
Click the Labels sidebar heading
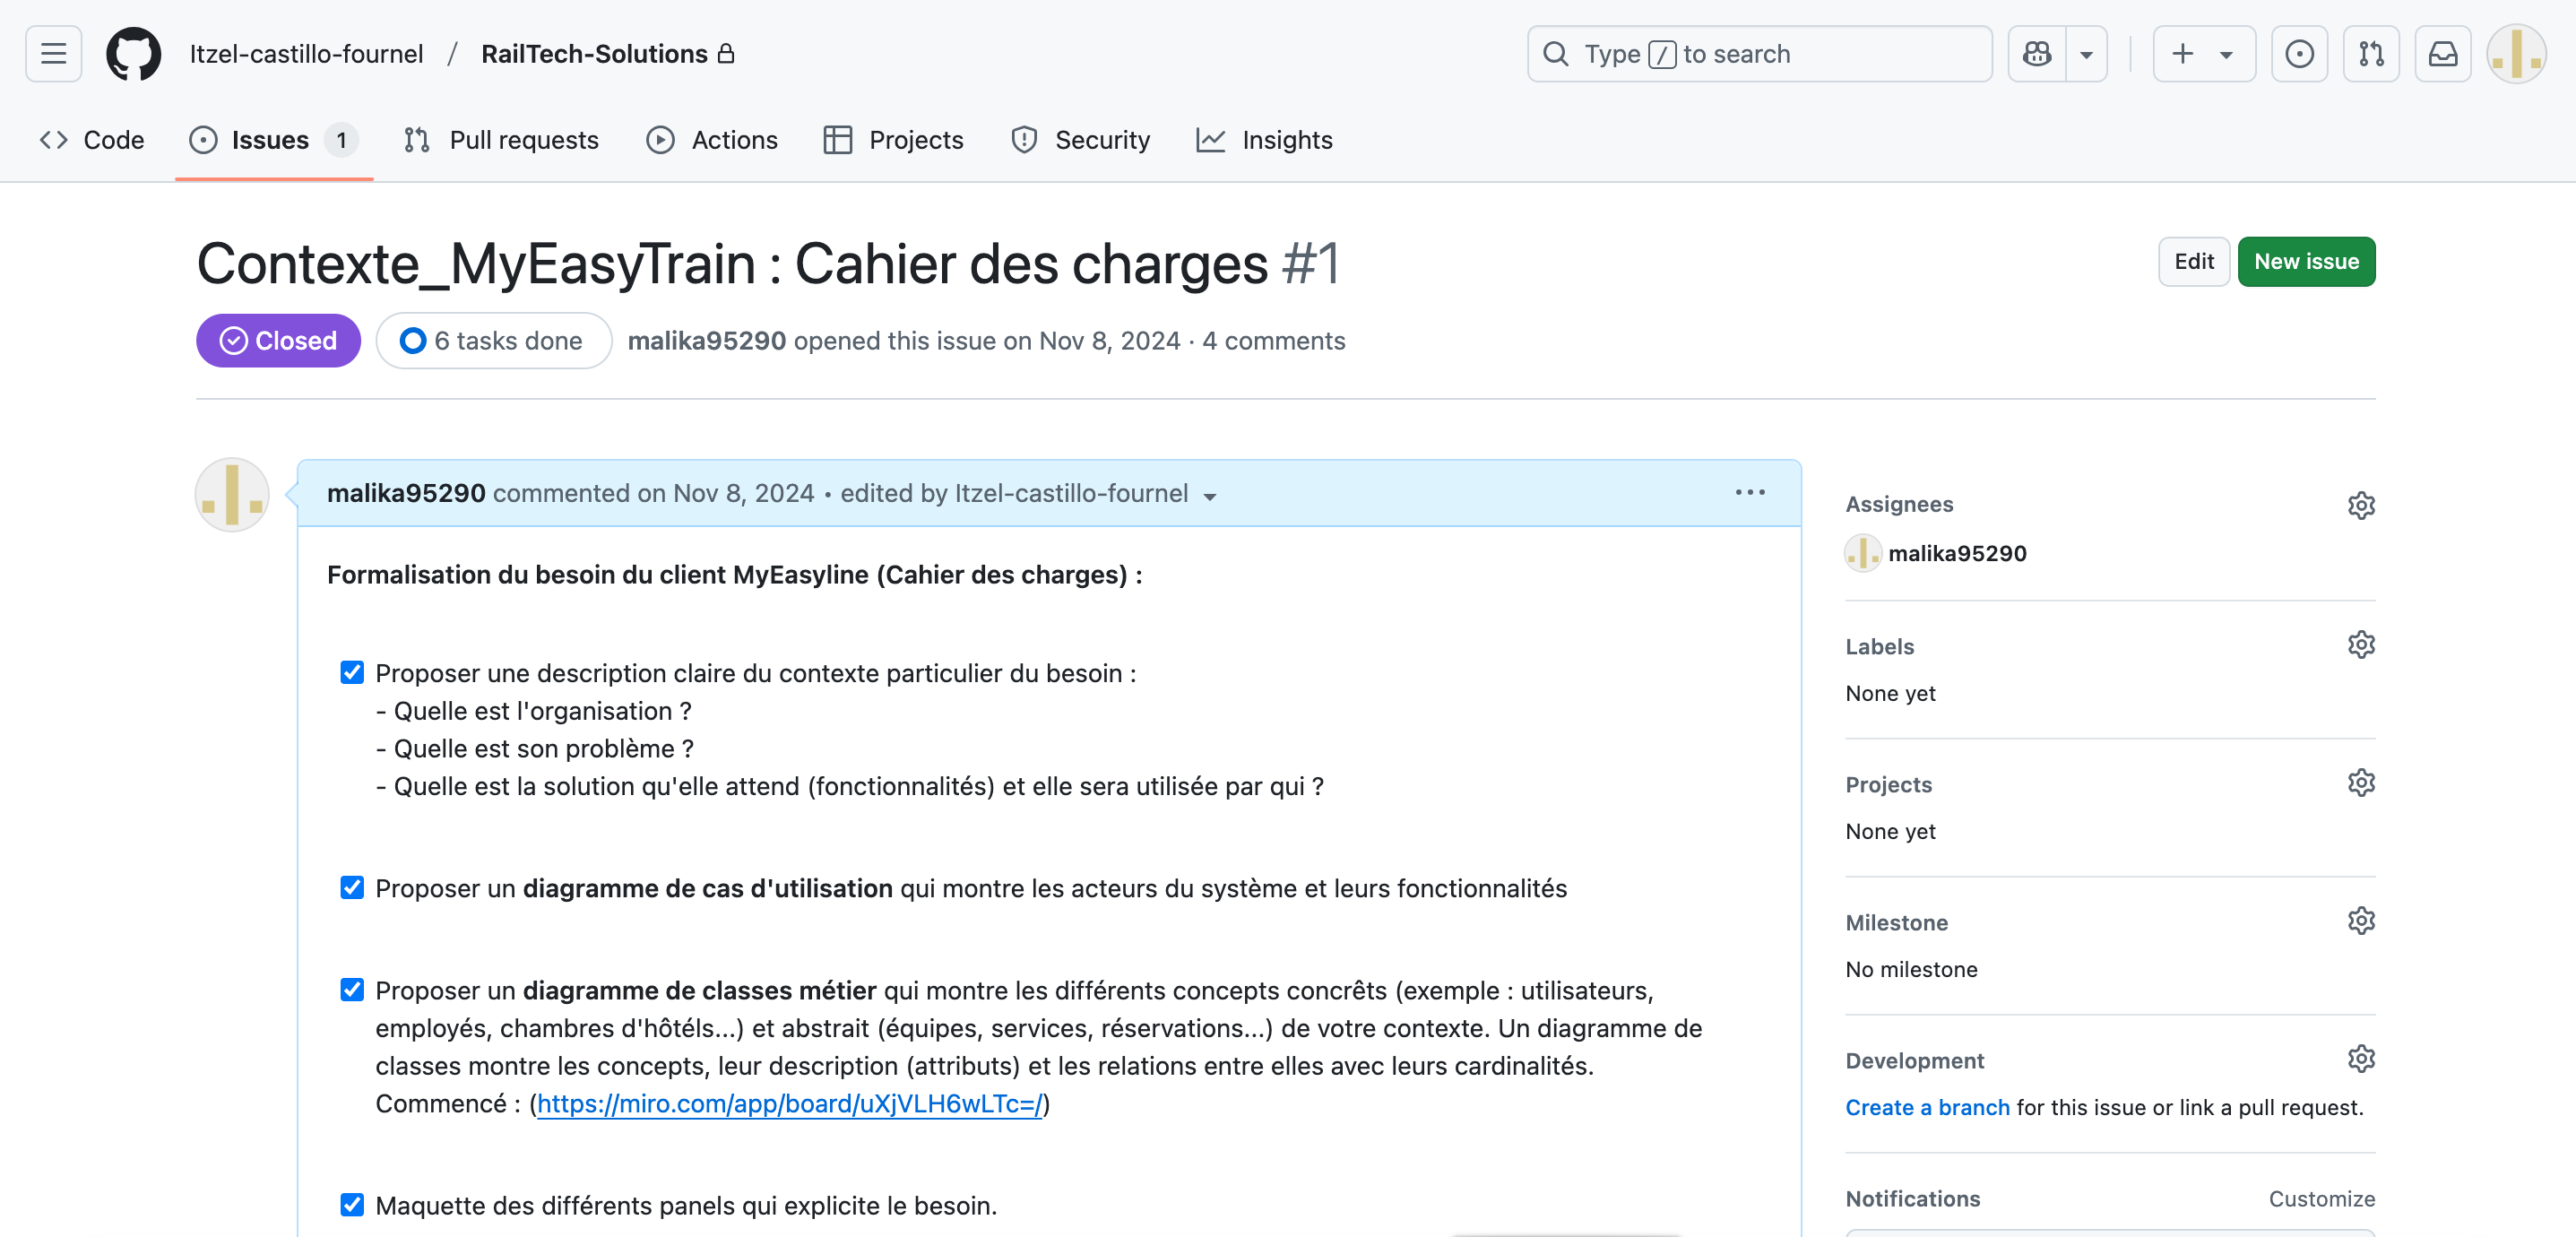pyautogui.click(x=1880, y=647)
